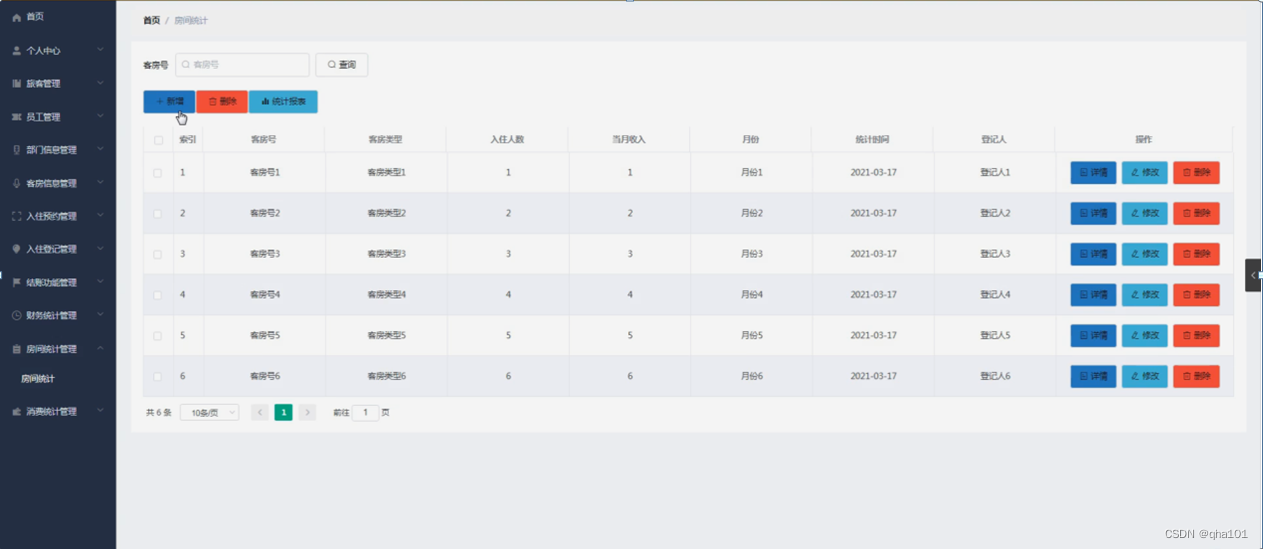
Task: Click the 查询 search button
Action: tap(342, 65)
